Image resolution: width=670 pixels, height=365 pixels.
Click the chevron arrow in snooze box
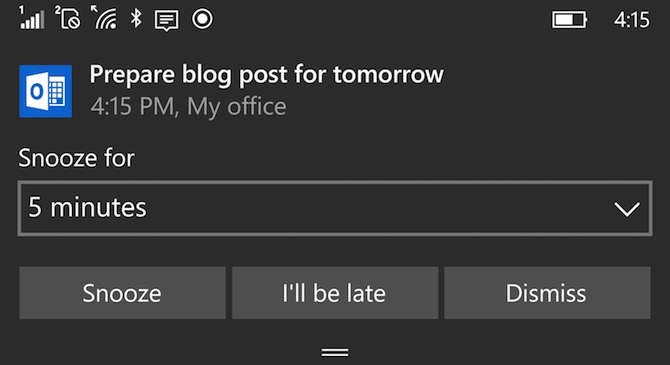(x=627, y=209)
